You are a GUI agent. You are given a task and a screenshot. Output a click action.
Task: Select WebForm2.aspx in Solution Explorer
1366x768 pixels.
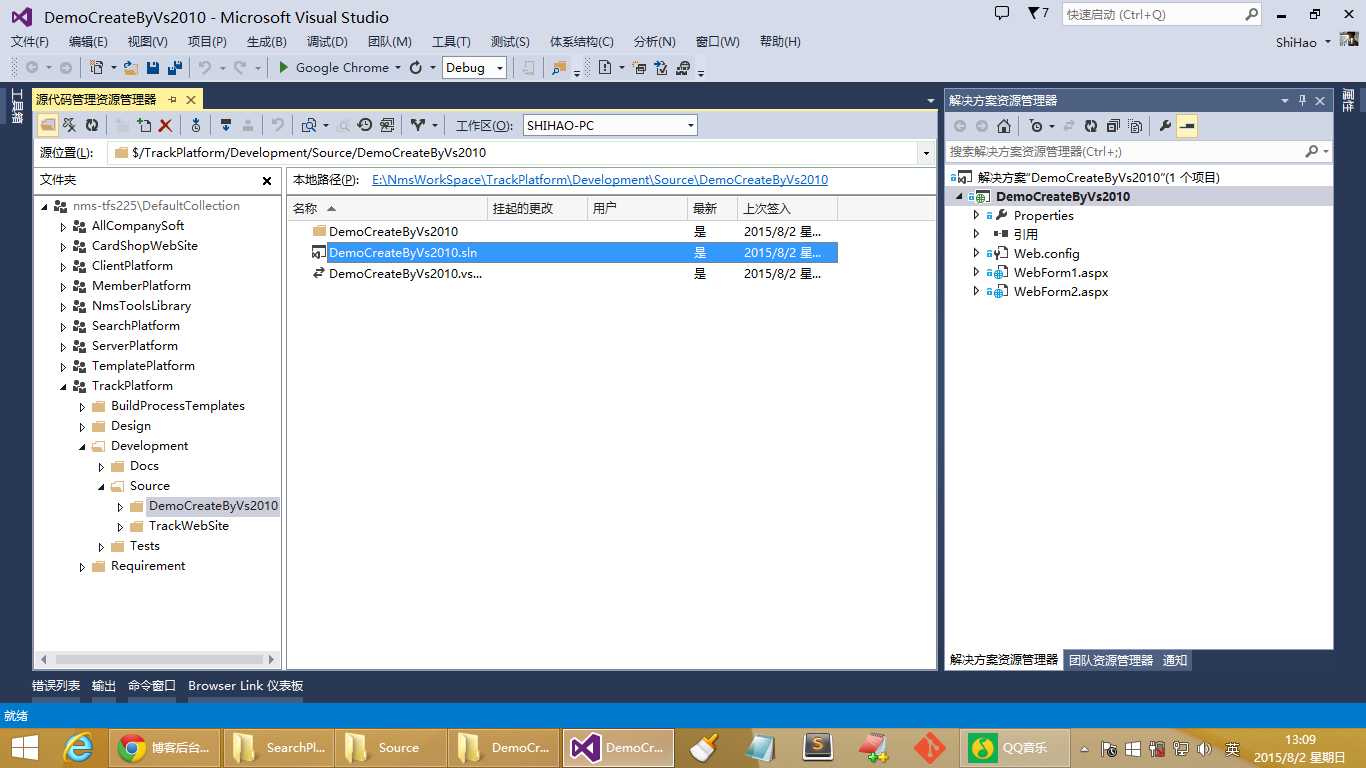pyautogui.click(x=1061, y=292)
